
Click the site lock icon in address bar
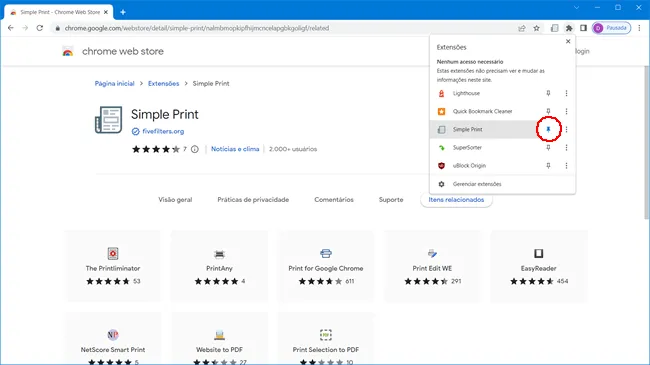[x=58, y=28]
